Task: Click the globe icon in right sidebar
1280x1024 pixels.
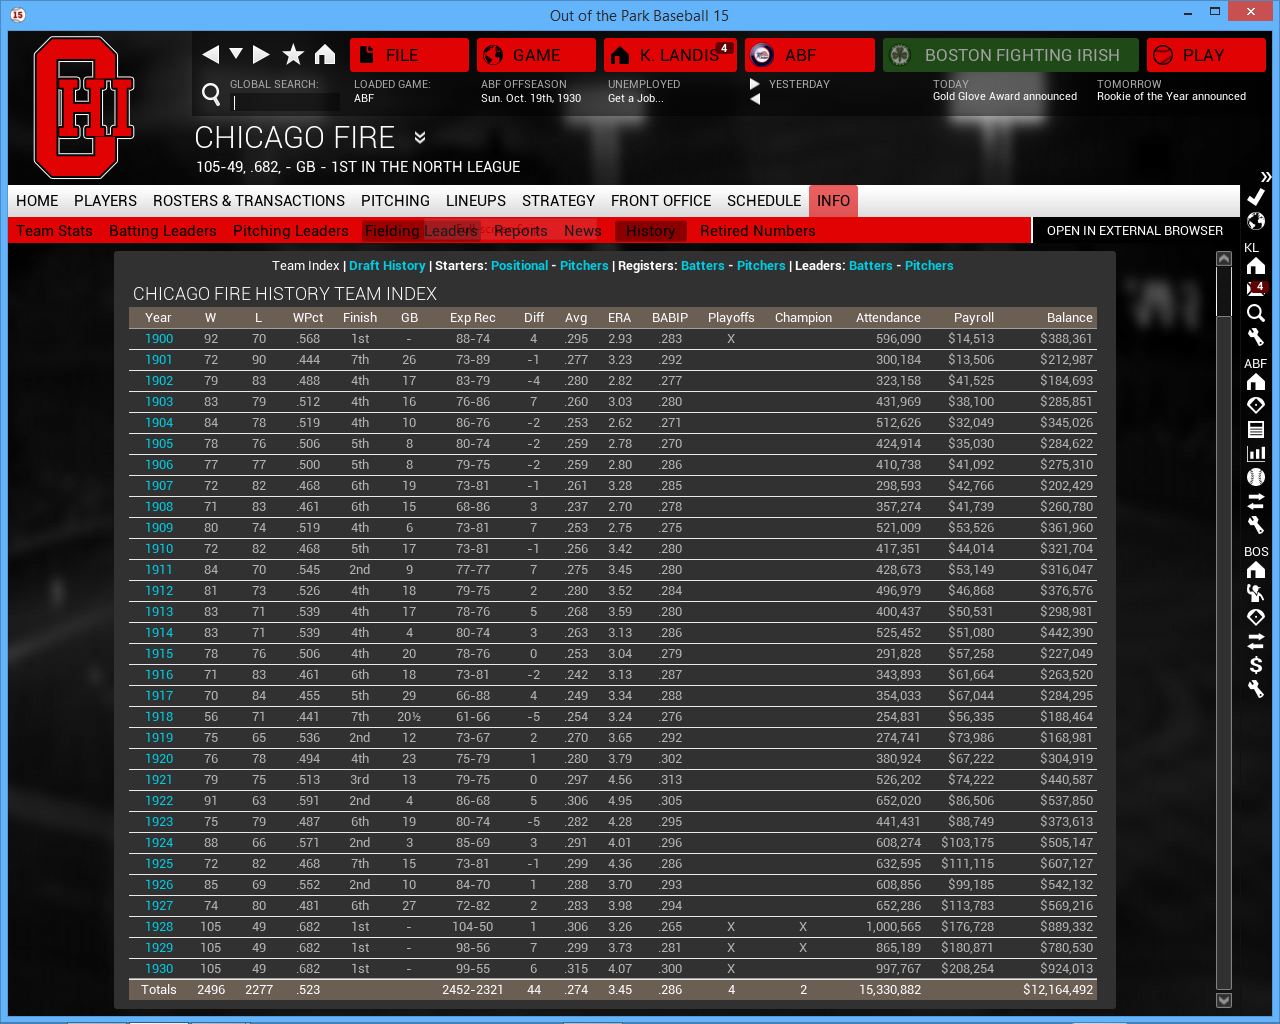Action: pyautogui.click(x=1256, y=221)
